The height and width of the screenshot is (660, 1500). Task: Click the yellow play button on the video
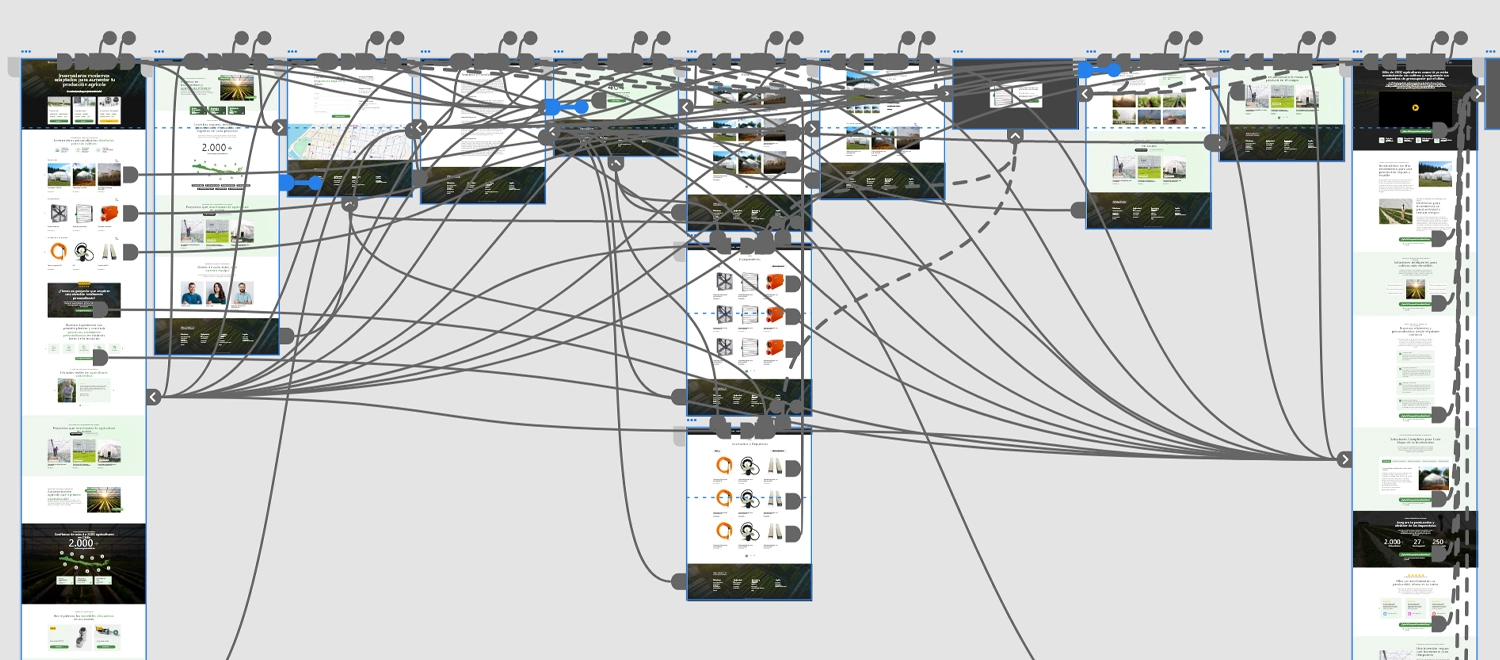1414,108
